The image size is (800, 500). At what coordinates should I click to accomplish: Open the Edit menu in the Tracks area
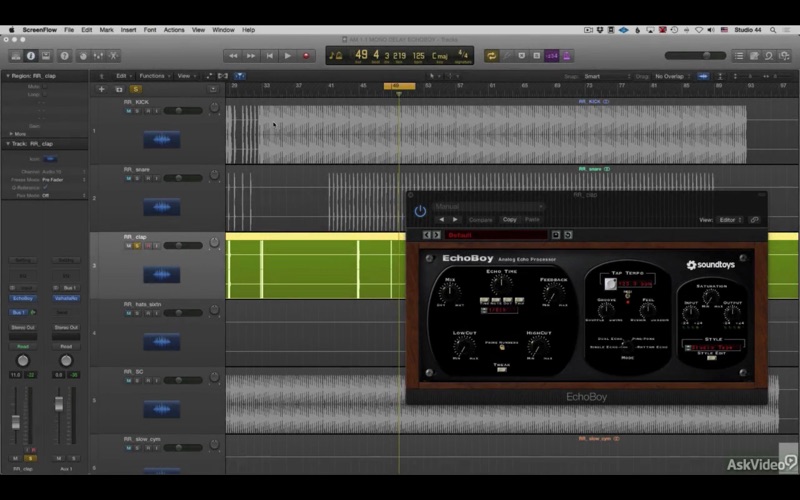pos(123,76)
